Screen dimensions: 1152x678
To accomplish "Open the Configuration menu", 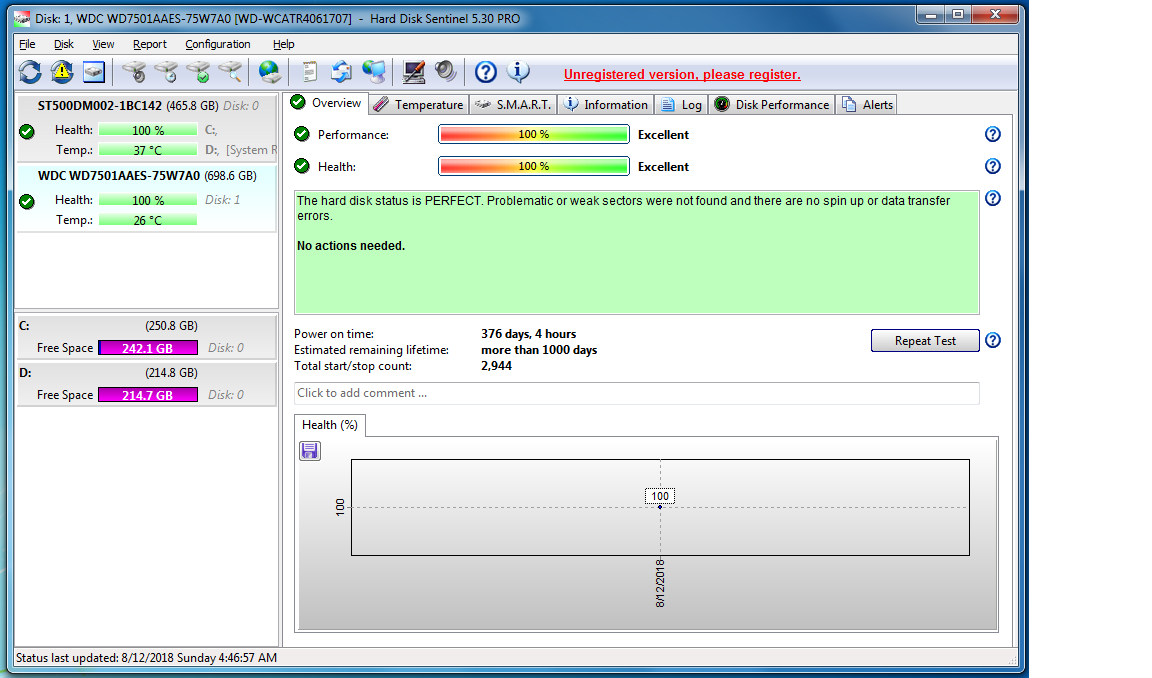I will tap(217, 44).
